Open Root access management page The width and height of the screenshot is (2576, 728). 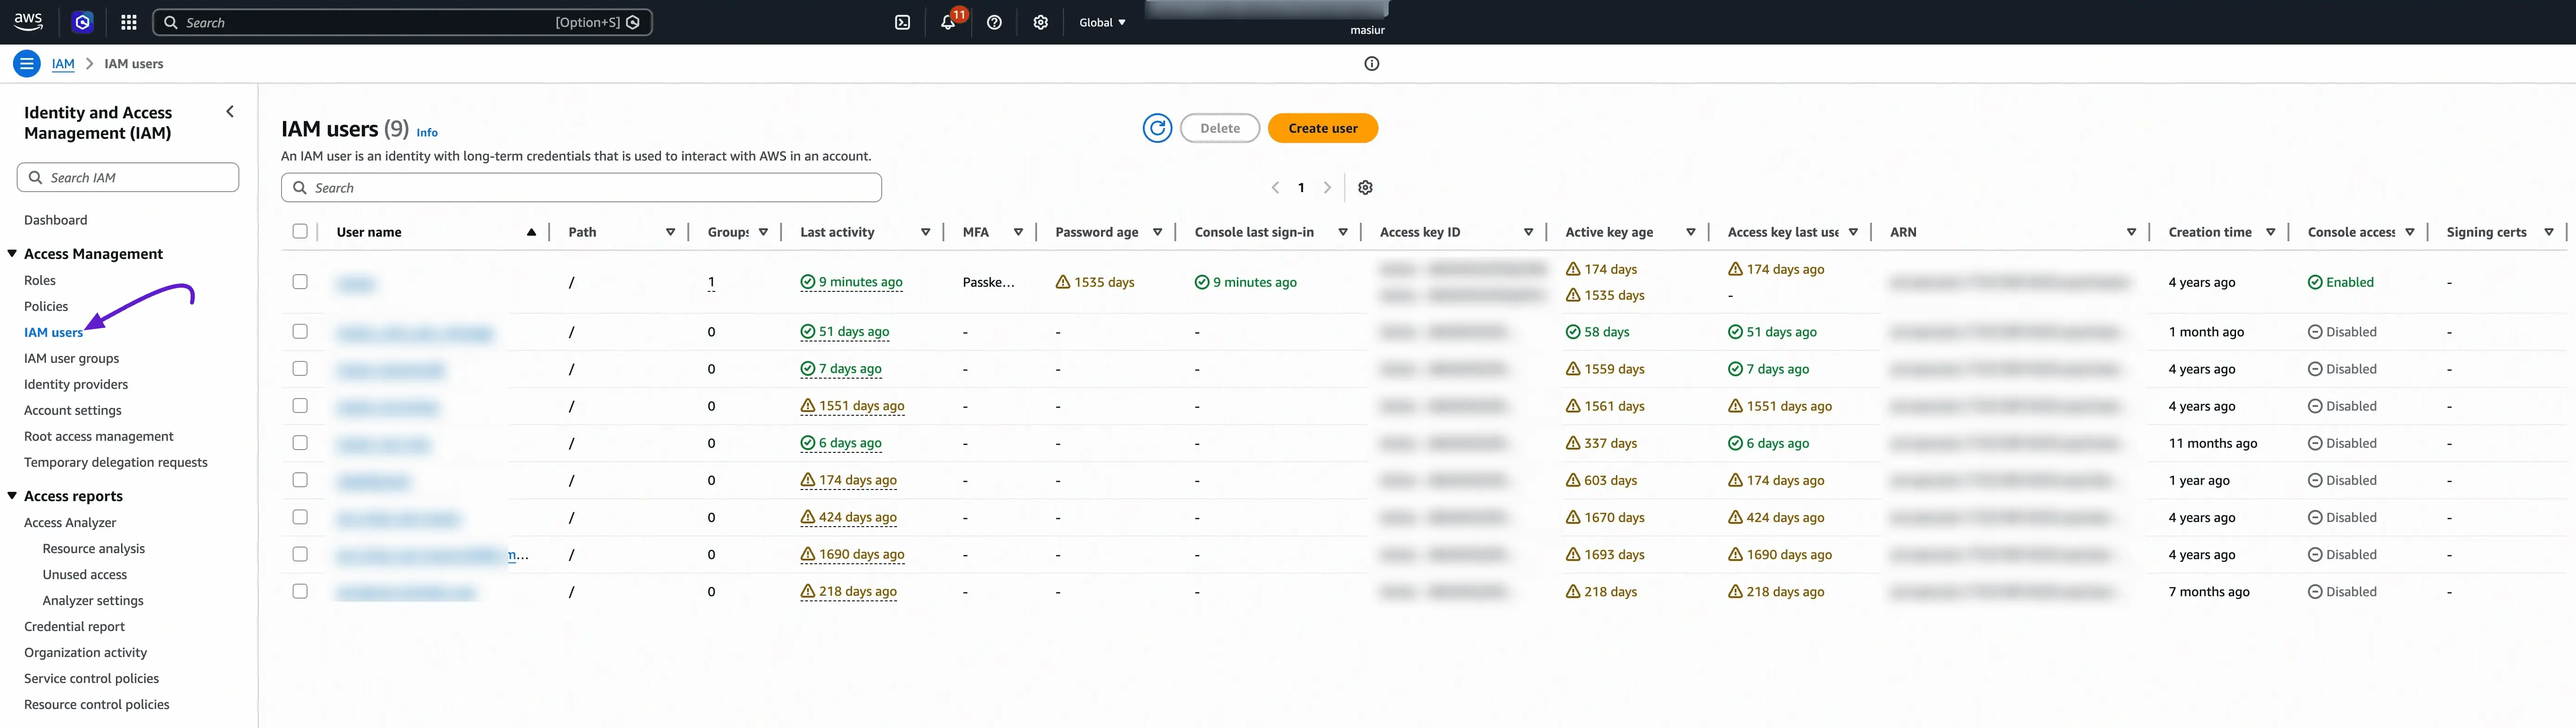pyautogui.click(x=98, y=436)
